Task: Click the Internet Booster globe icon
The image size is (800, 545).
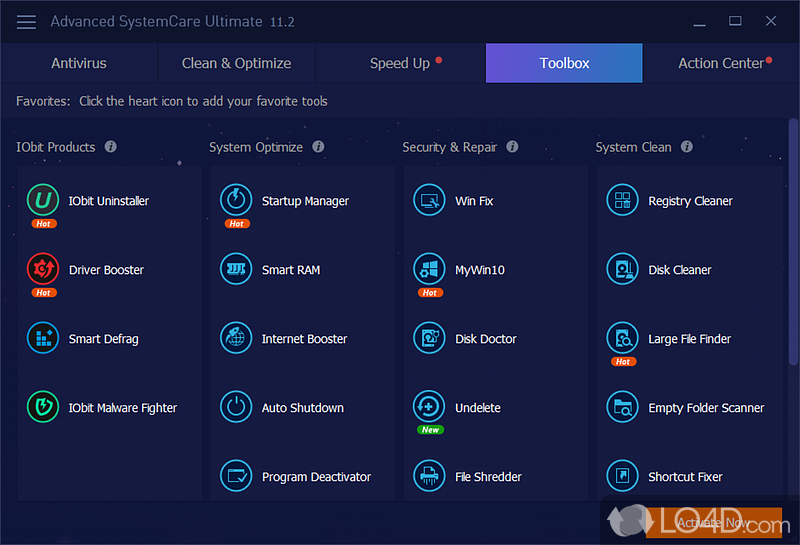Action: [236, 338]
